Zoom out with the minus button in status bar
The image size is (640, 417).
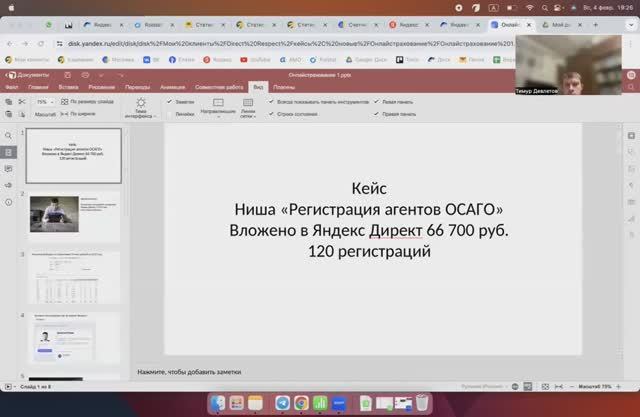(571, 386)
